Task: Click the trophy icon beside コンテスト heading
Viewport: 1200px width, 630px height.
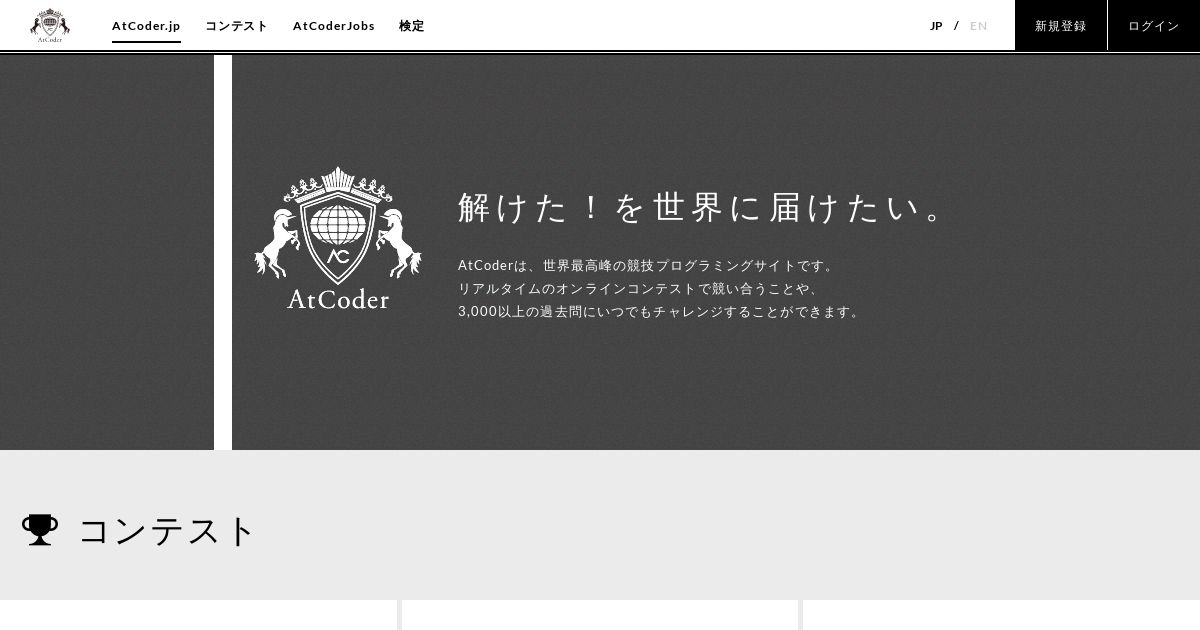Action: [40, 530]
